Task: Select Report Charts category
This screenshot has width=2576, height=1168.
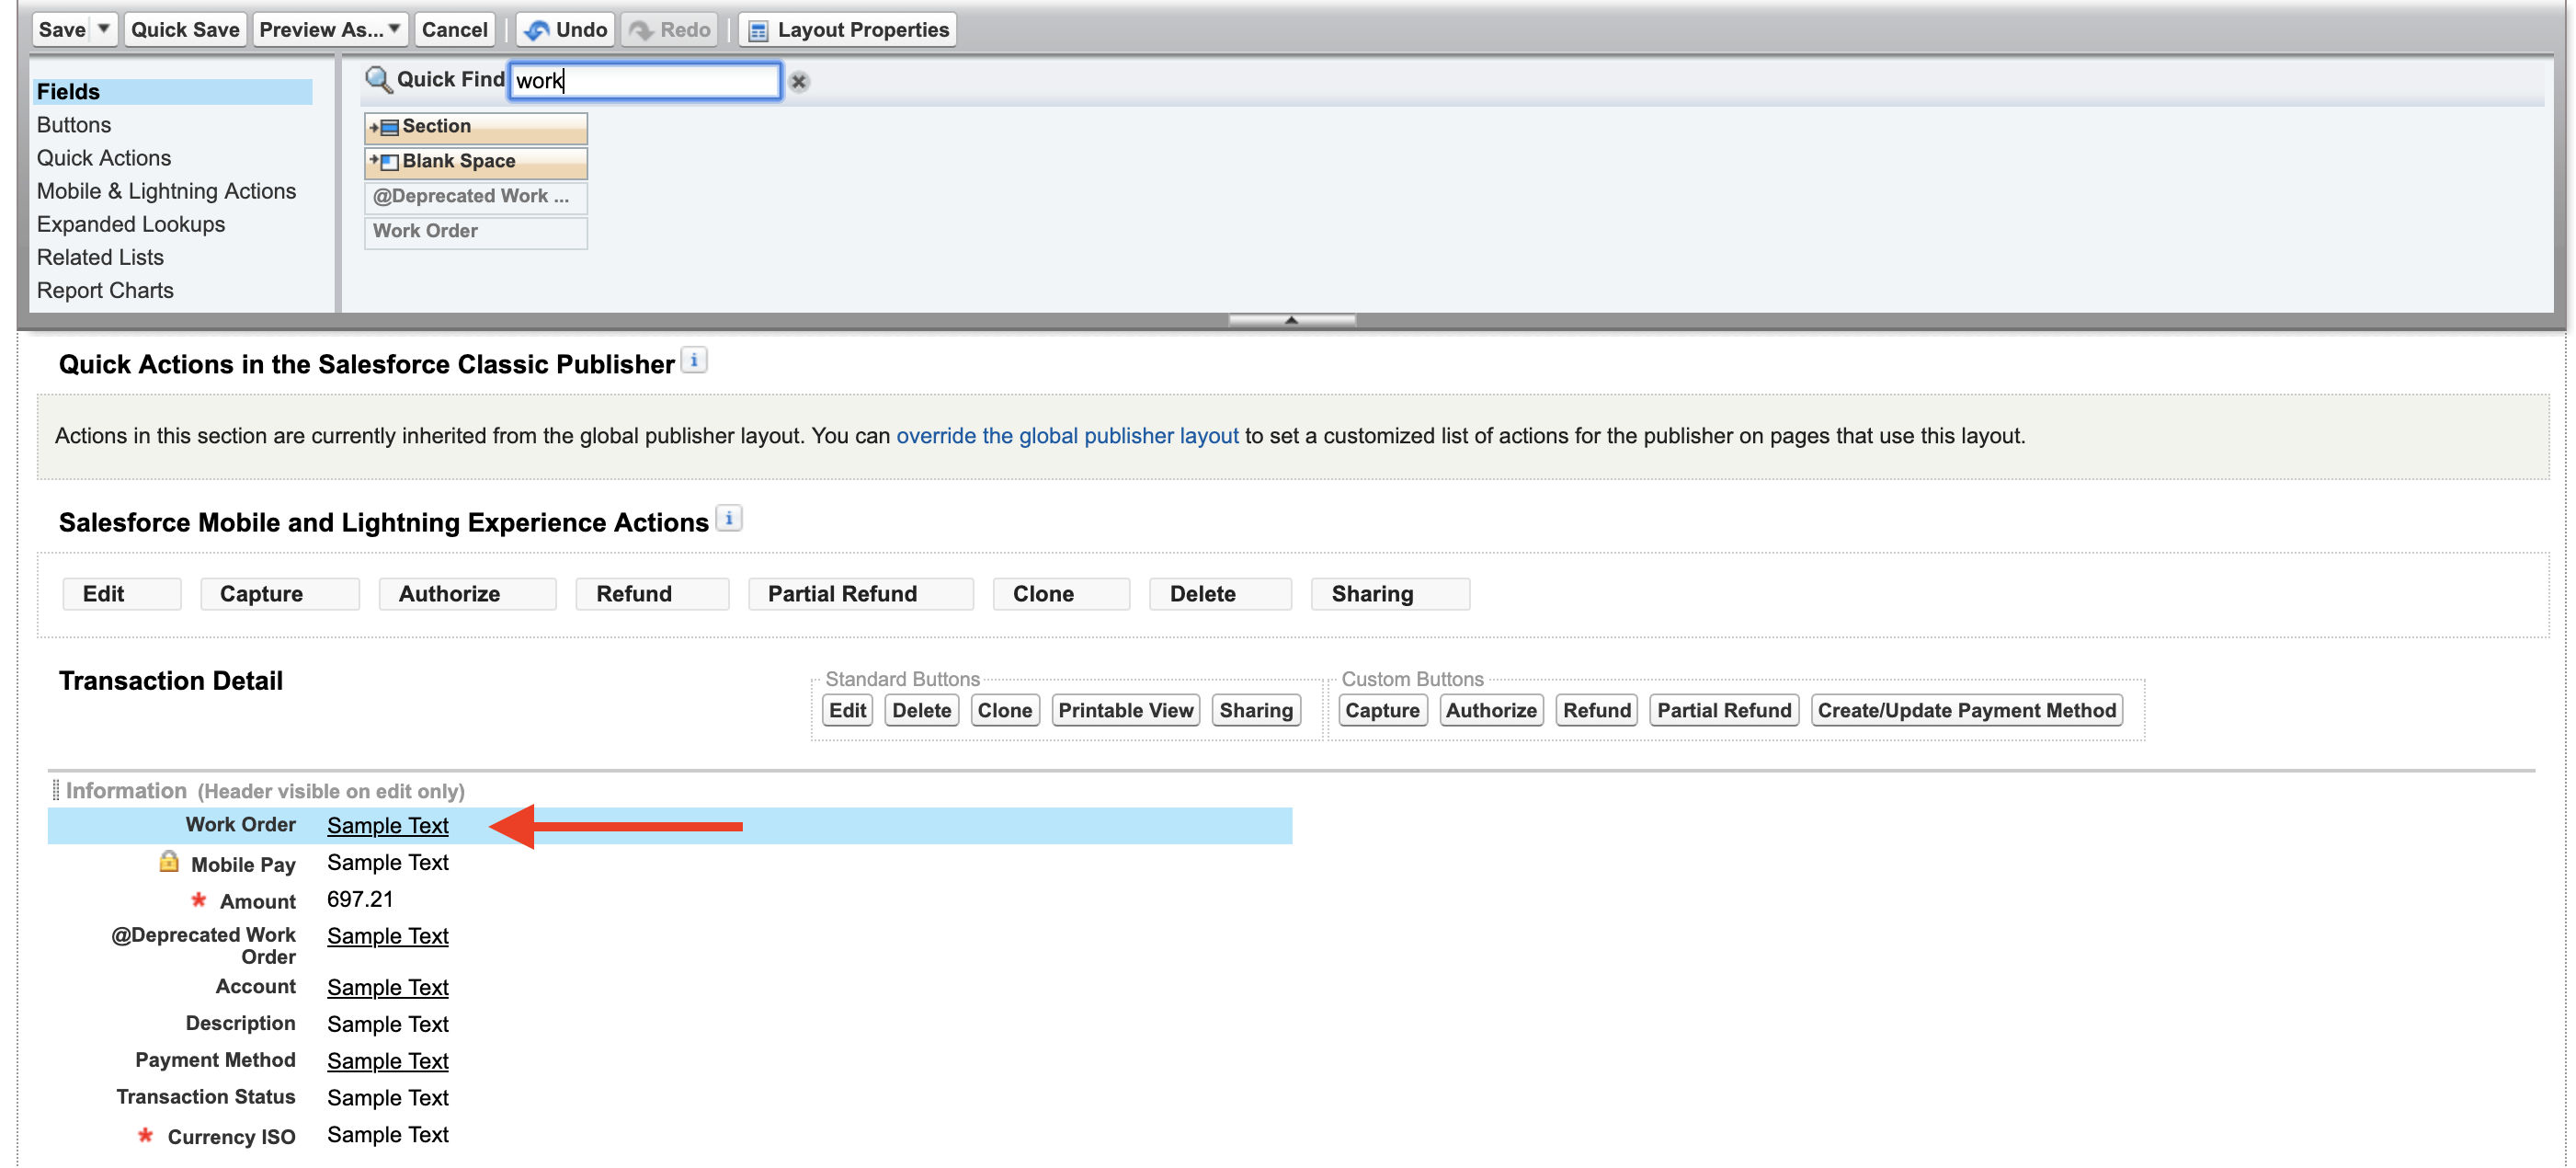Action: pos(105,290)
